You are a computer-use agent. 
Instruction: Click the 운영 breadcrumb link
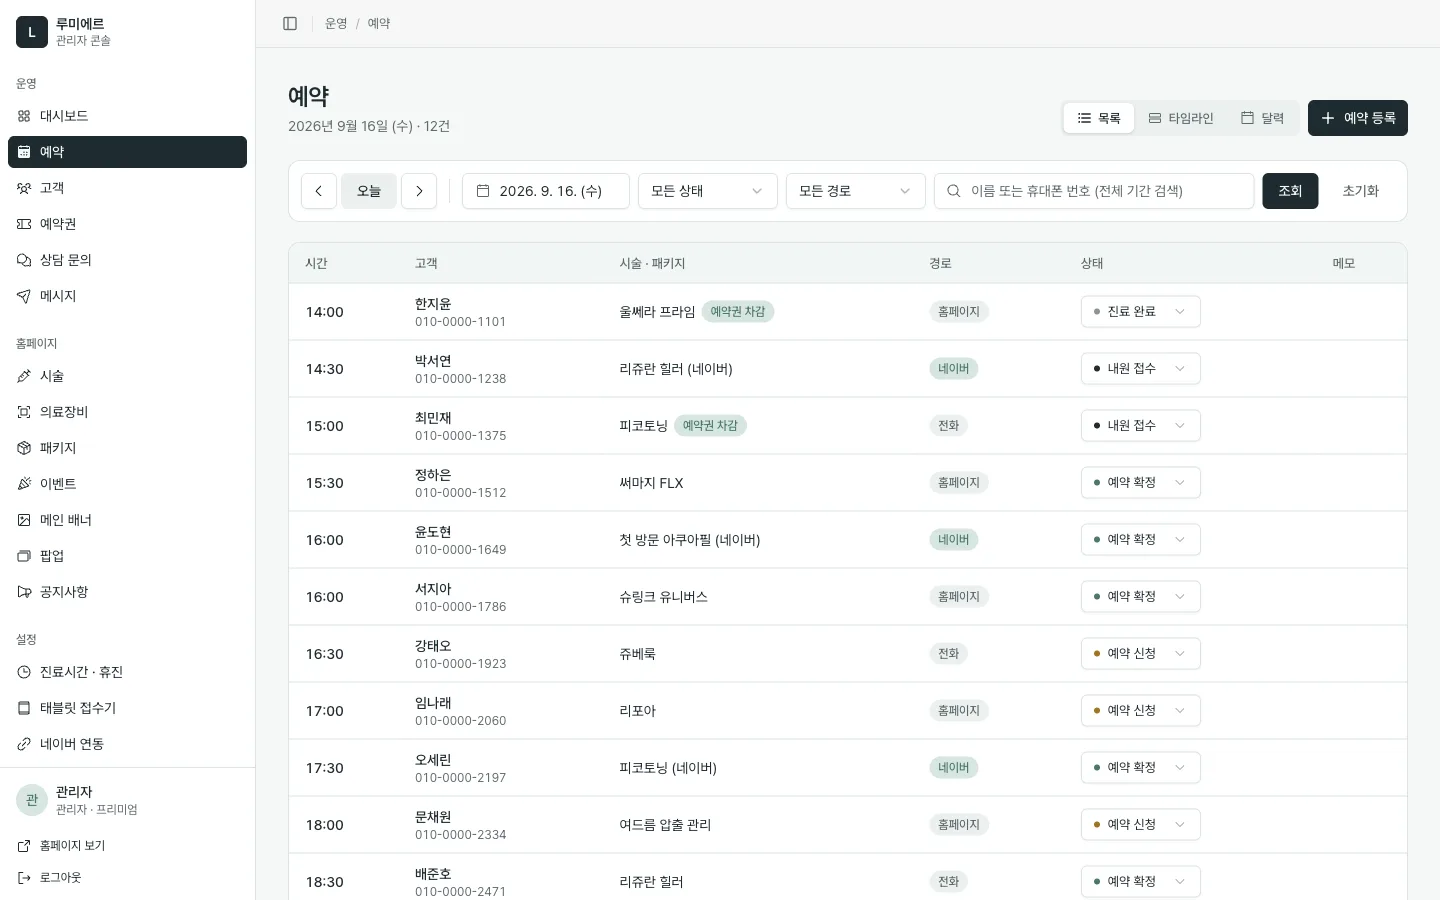coord(336,23)
